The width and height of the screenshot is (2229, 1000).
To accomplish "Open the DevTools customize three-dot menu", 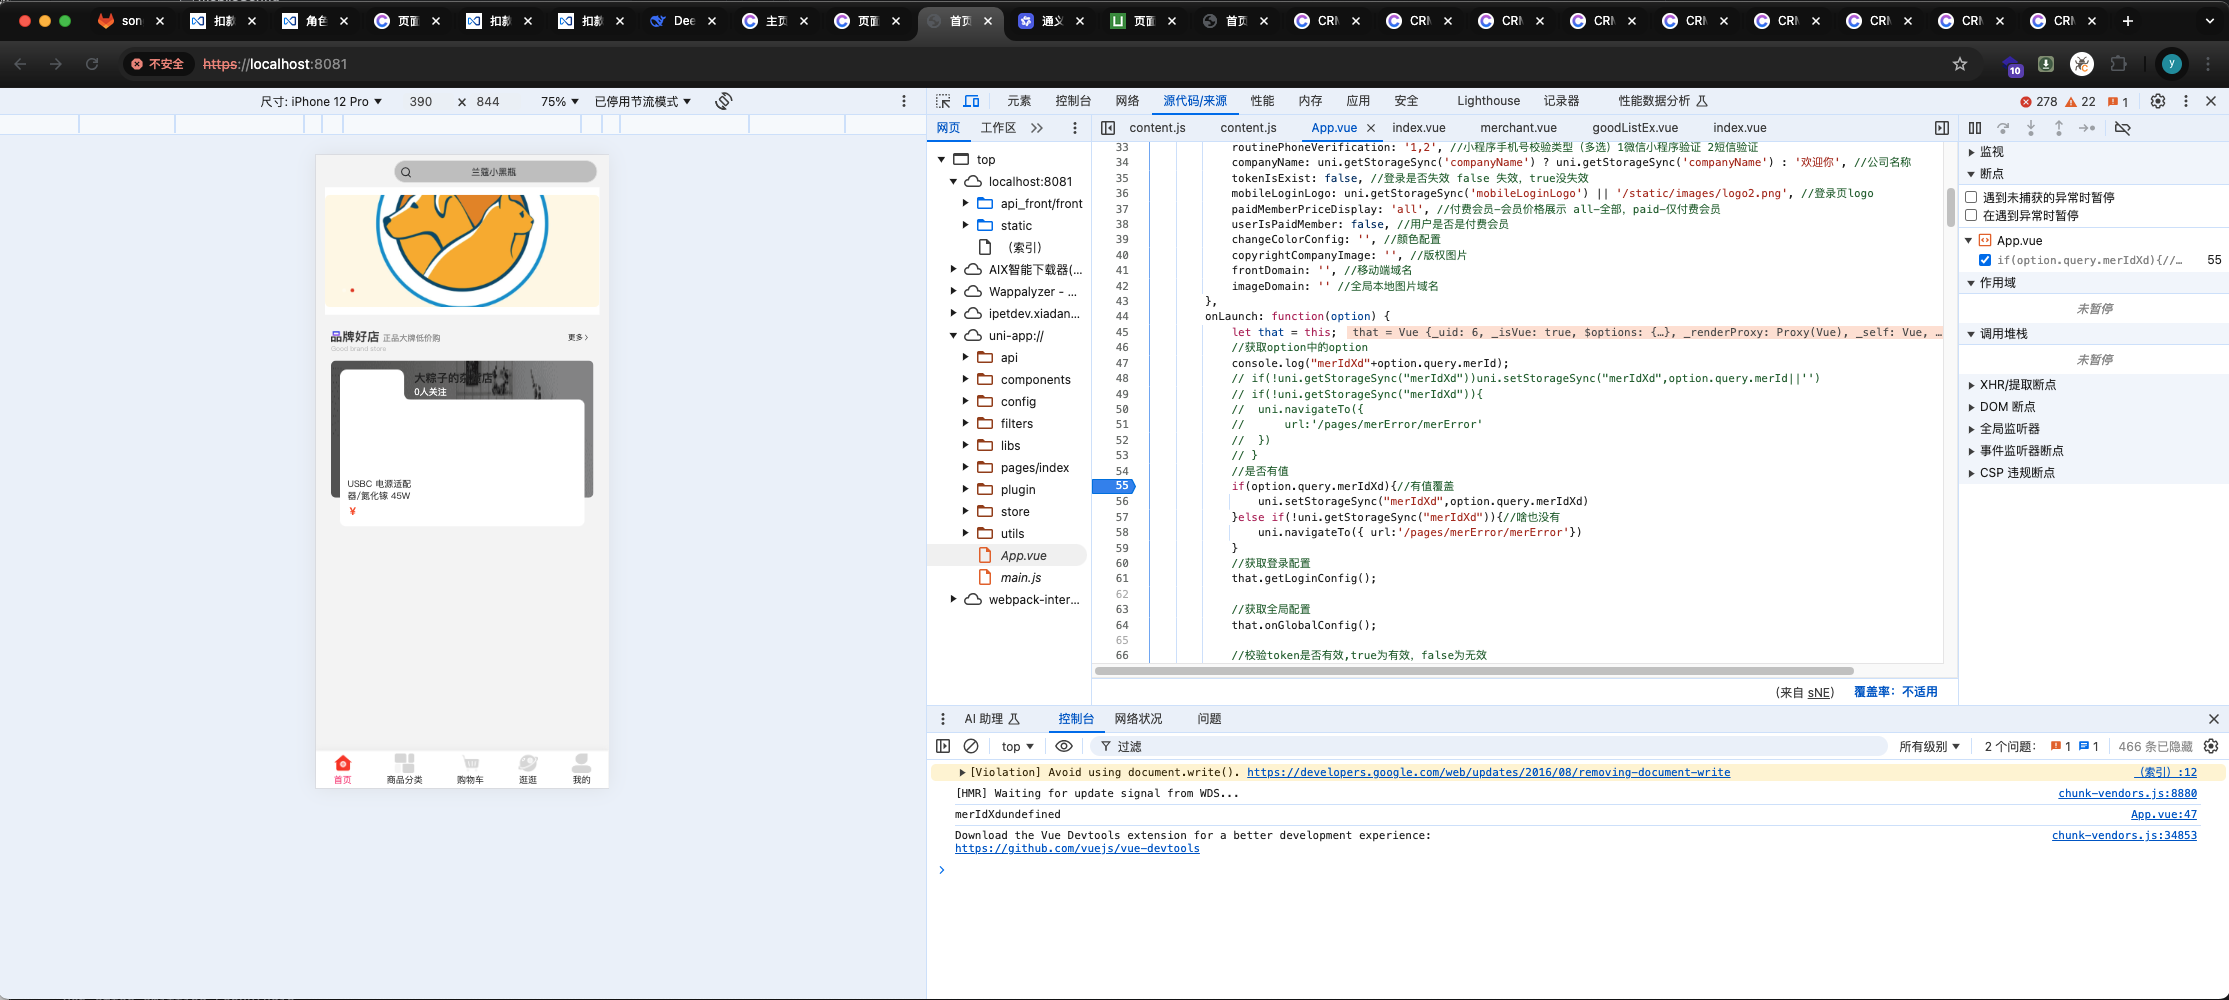I will pyautogui.click(x=2186, y=101).
